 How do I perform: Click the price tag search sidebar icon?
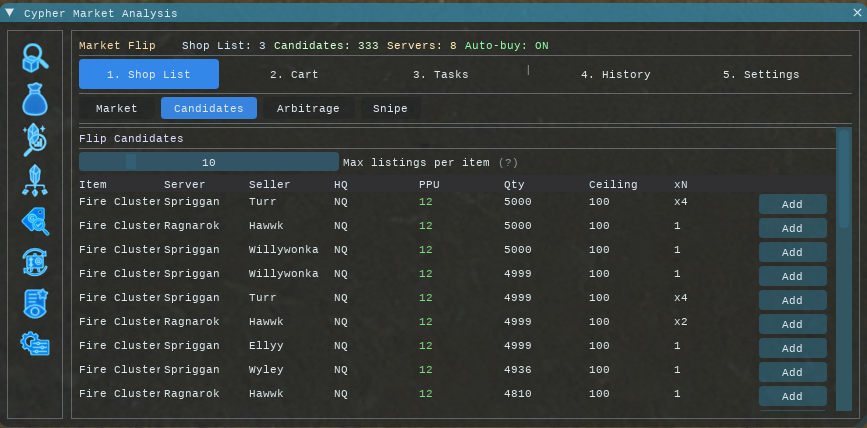[x=35, y=221]
